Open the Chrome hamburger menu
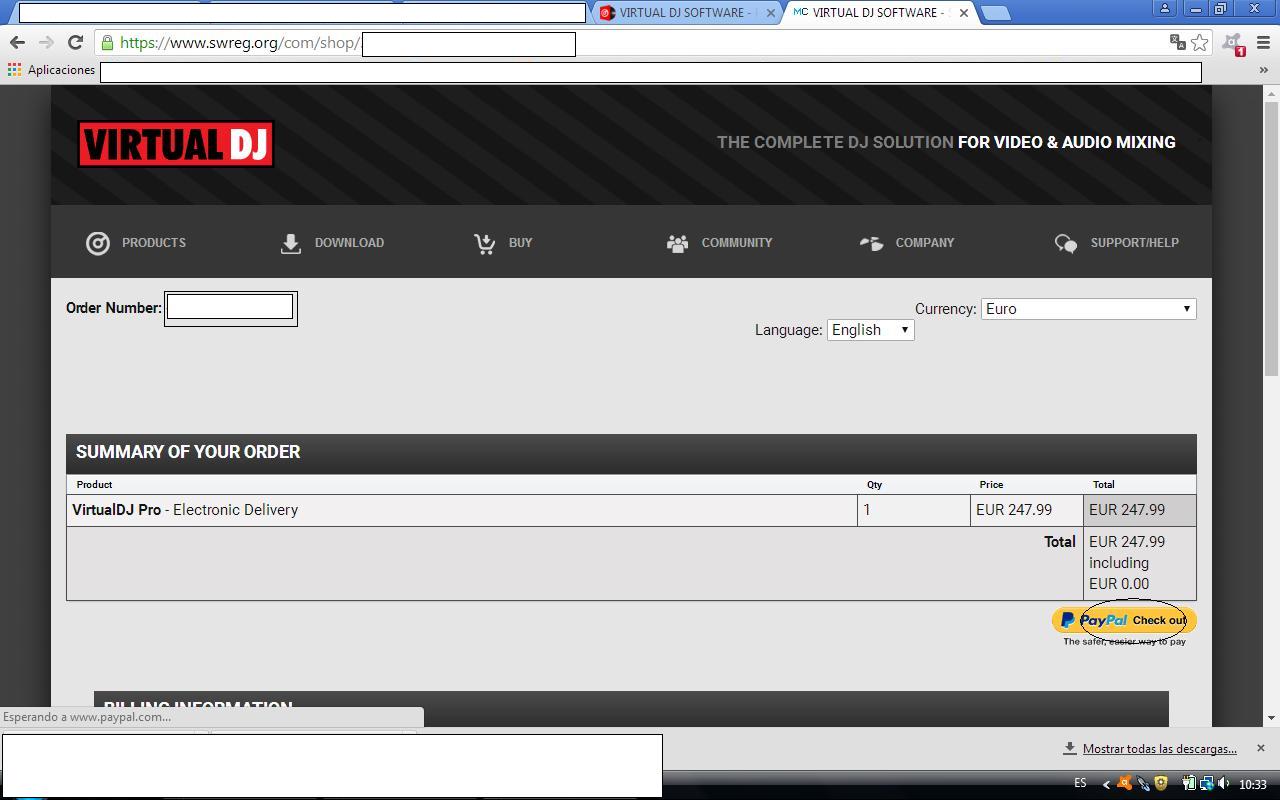This screenshot has width=1280, height=800. 1261,42
